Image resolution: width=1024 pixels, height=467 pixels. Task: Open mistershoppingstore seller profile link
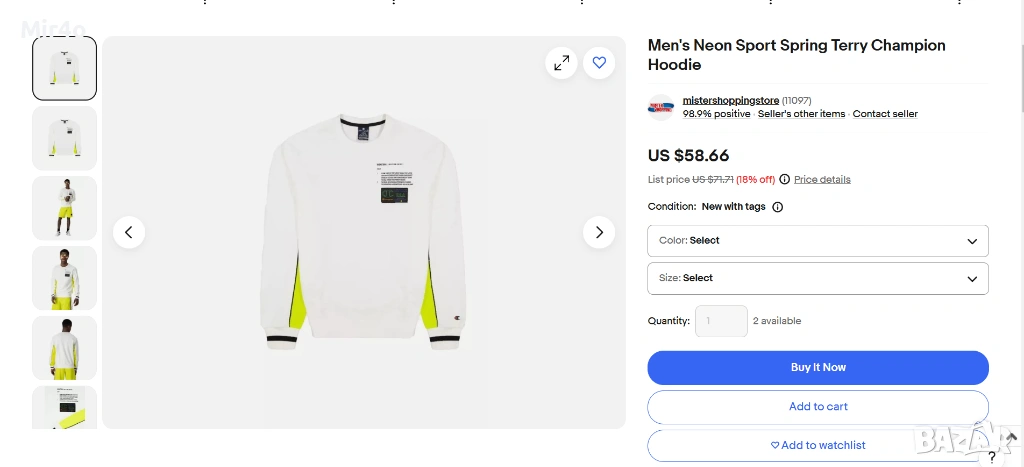pyautogui.click(x=730, y=101)
